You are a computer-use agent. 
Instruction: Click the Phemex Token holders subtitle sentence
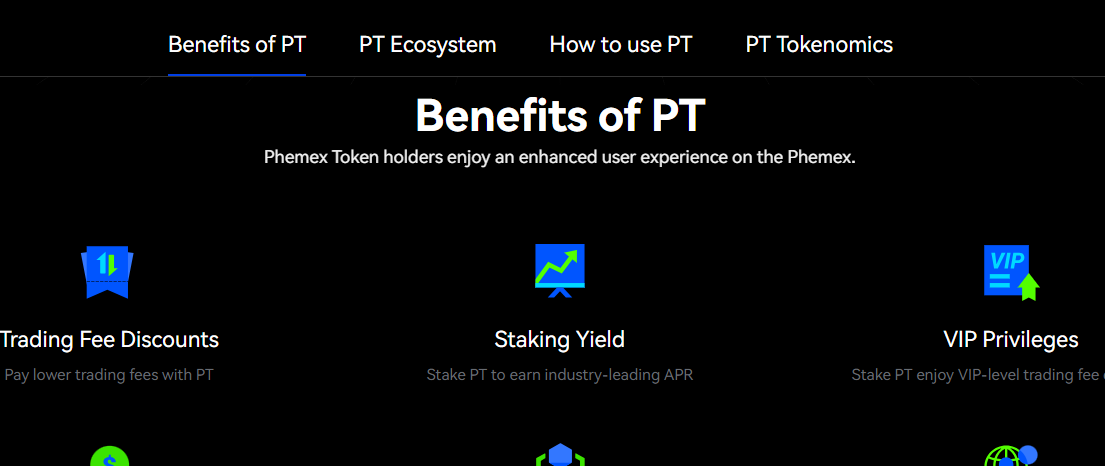click(x=560, y=157)
